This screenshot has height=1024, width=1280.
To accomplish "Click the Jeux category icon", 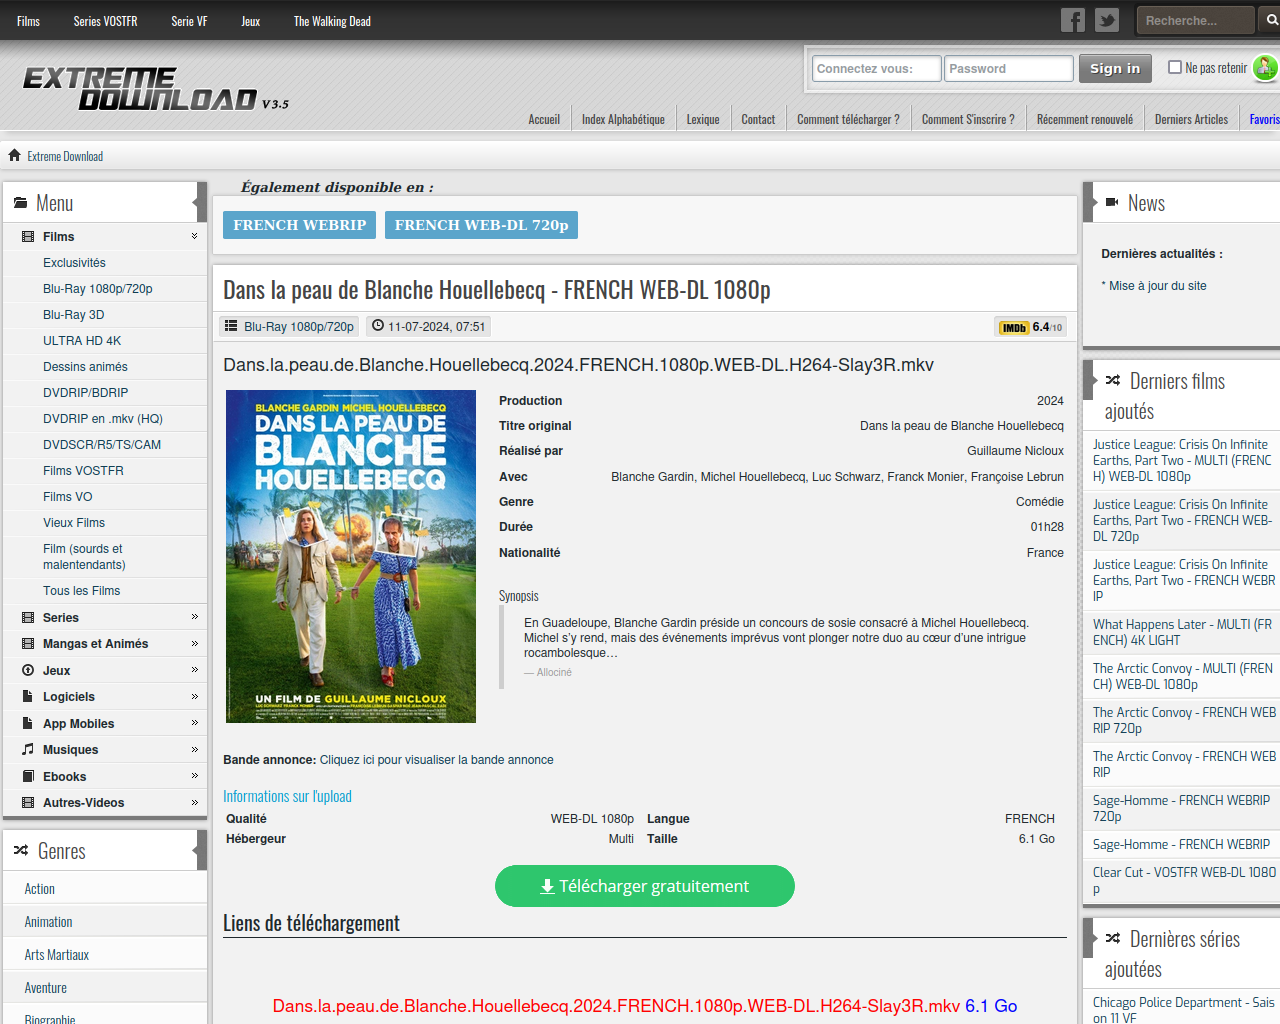I will tap(28, 670).
